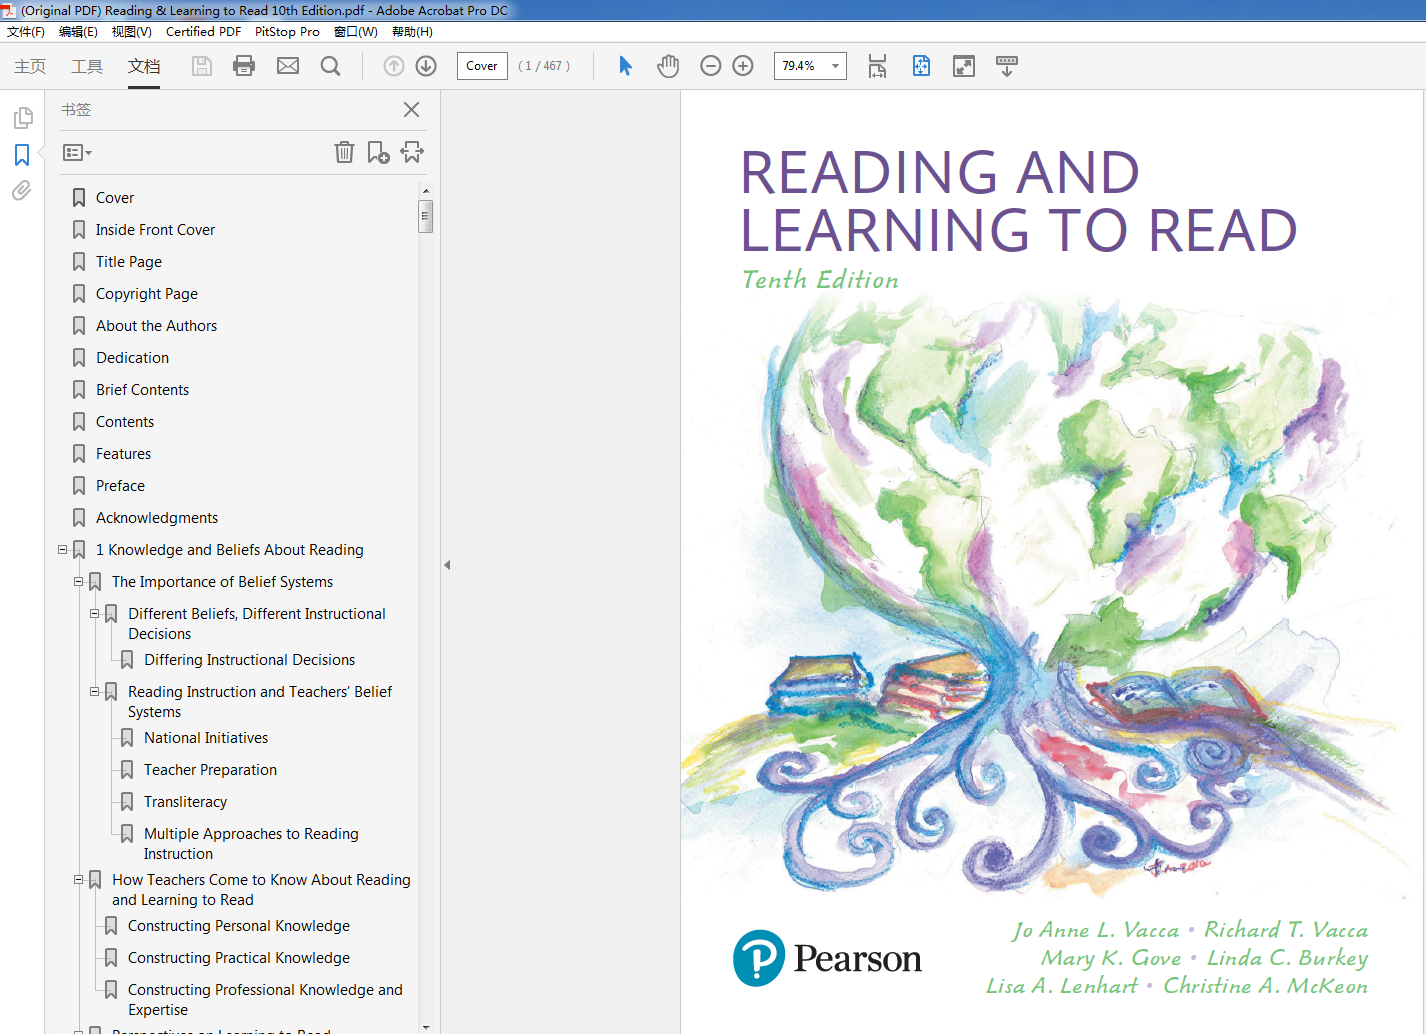
Task: Open the 窗口(W) menu
Action: coord(356,32)
